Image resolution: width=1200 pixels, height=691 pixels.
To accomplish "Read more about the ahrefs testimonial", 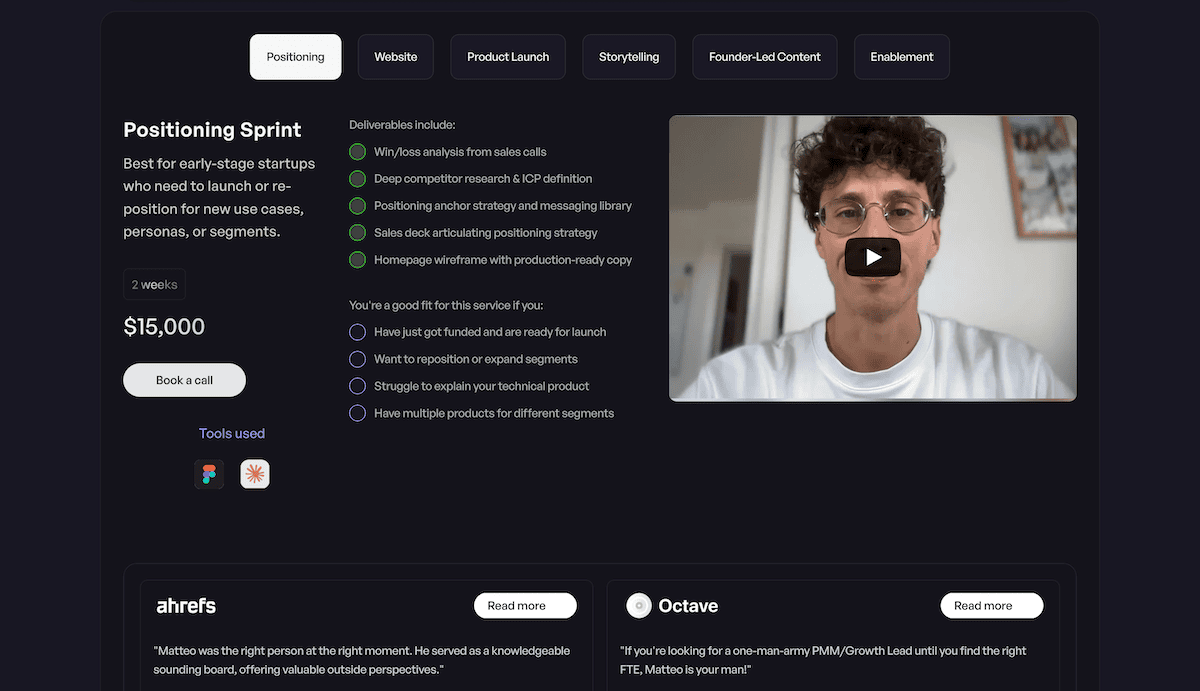I will 525,605.
